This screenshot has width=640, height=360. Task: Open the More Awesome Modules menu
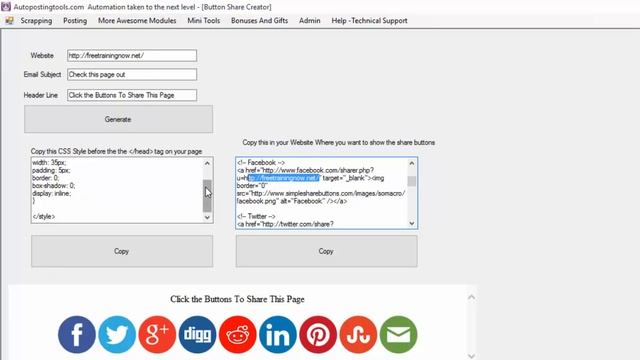pyautogui.click(x=137, y=20)
